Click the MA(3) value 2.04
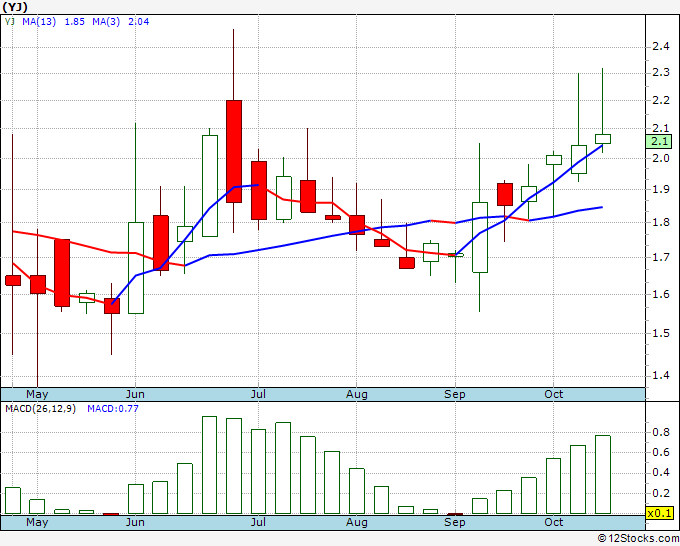 [x=138, y=22]
